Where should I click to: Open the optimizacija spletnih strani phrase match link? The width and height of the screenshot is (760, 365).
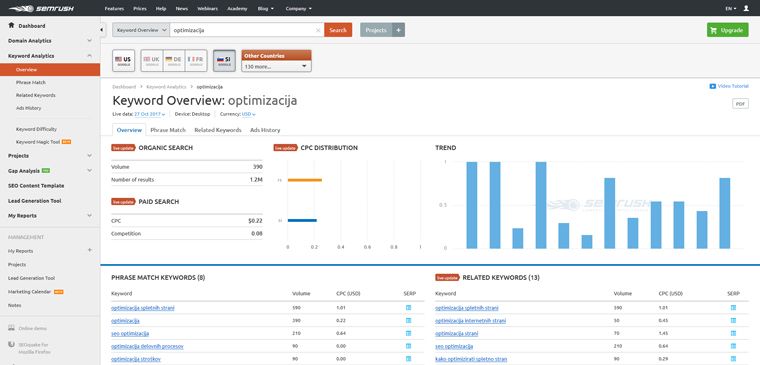tap(142, 308)
